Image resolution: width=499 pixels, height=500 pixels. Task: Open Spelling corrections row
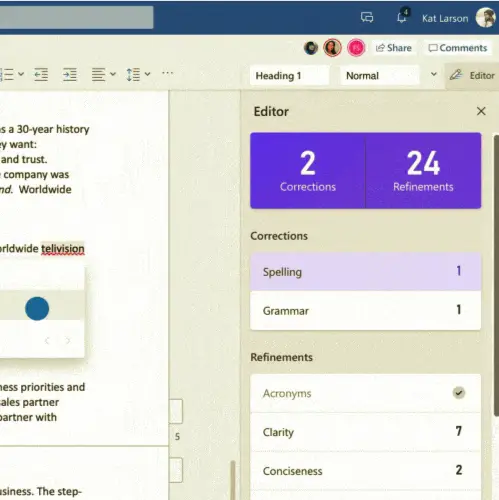point(366,272)
